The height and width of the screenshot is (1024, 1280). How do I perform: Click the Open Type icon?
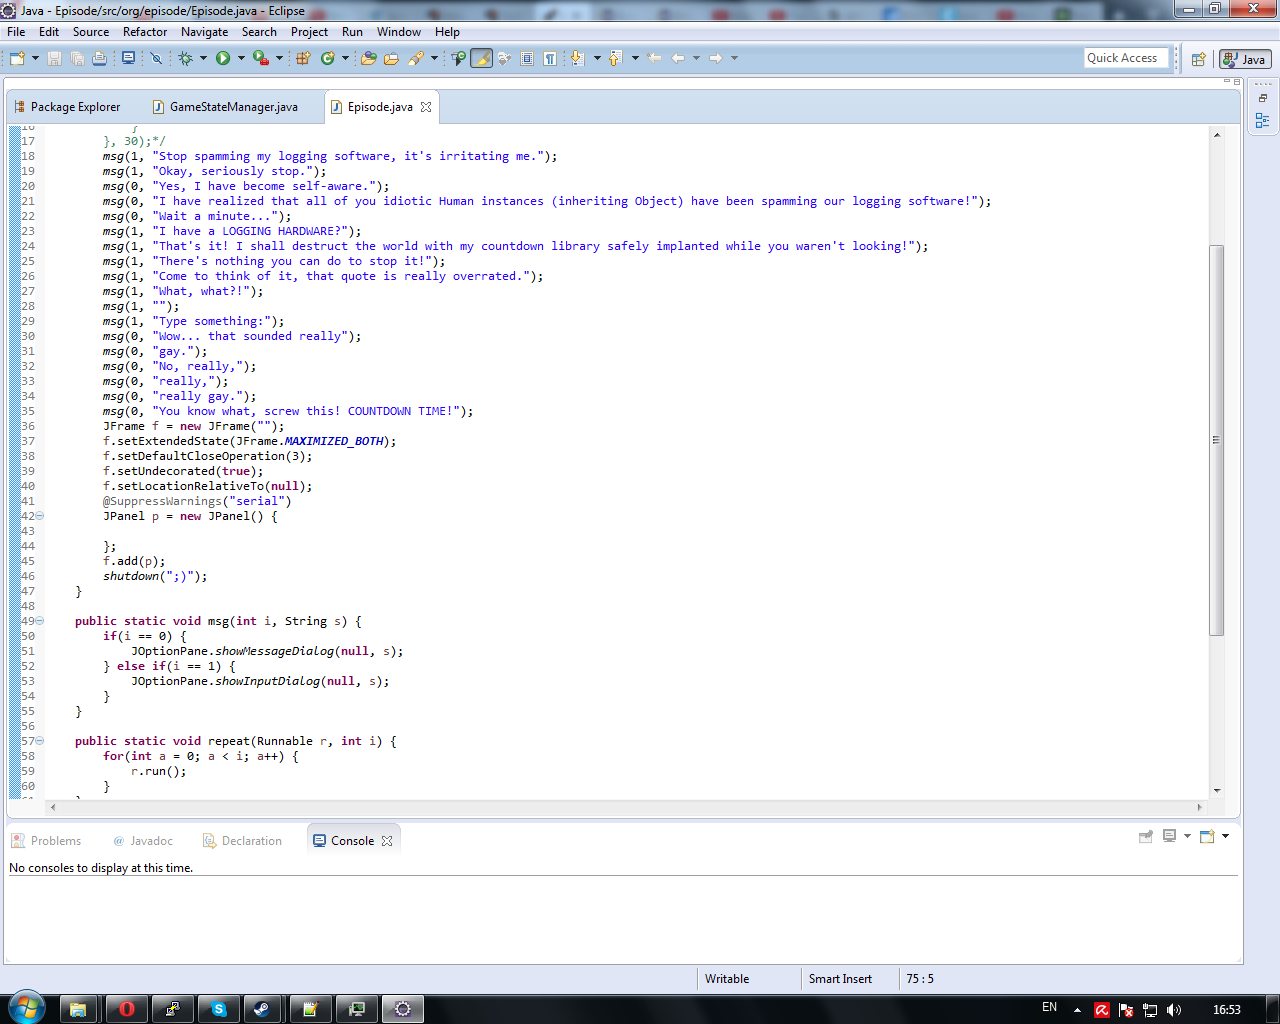click(369, 58)
